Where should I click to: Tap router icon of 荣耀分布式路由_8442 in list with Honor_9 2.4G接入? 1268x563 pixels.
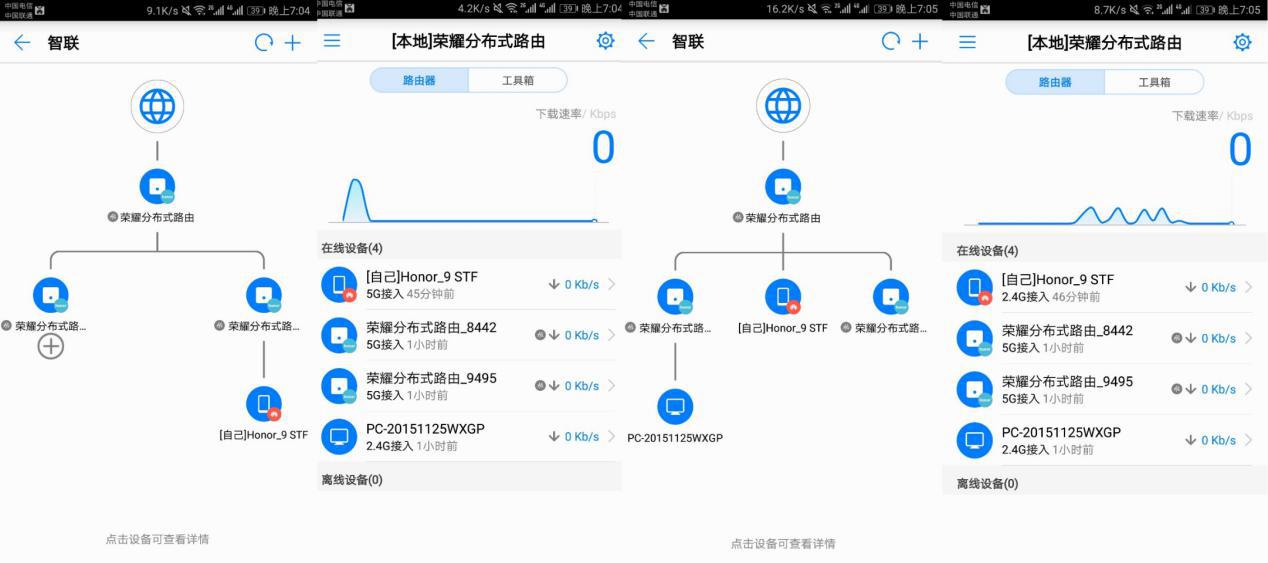[975, 338]
